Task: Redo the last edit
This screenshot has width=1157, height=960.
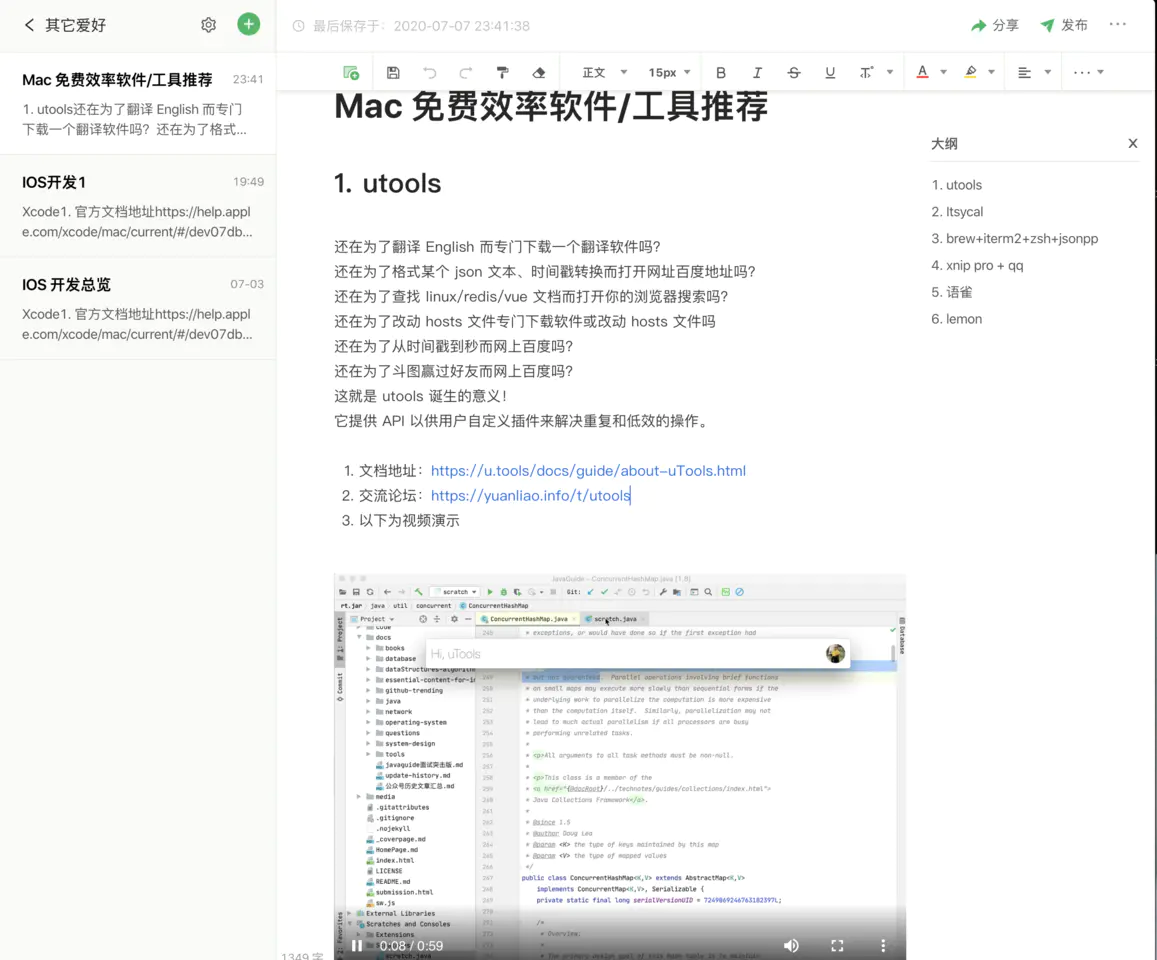Action: pyautogui.click(x=466, y=72)
